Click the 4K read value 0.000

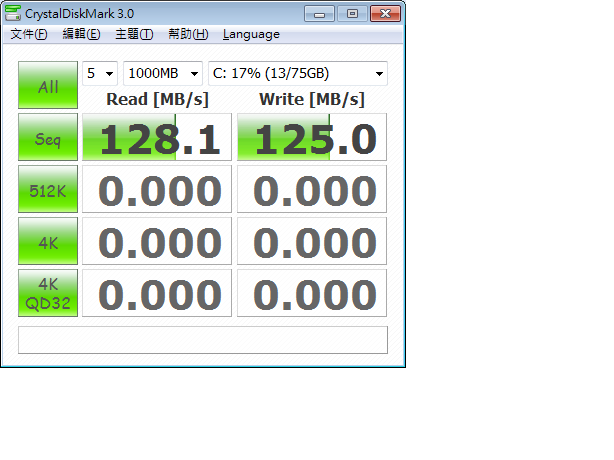[x=157, y=241]
